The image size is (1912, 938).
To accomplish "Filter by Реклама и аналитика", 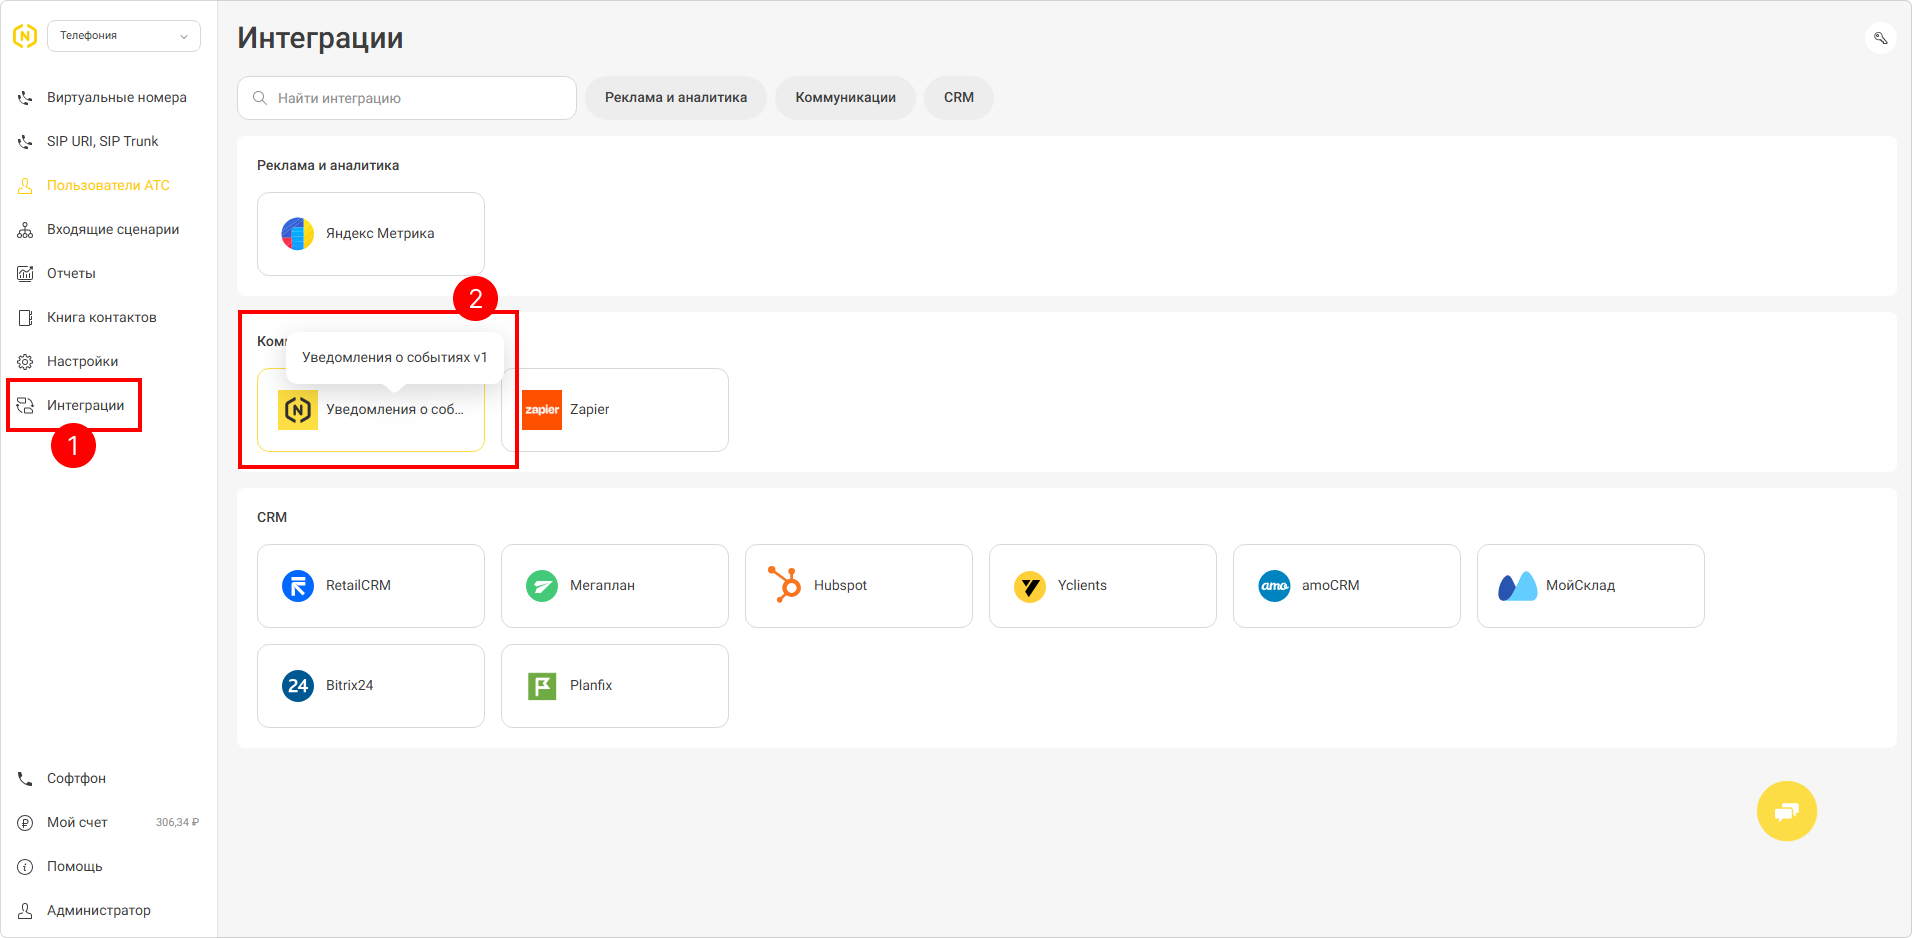I will [676, 98].
